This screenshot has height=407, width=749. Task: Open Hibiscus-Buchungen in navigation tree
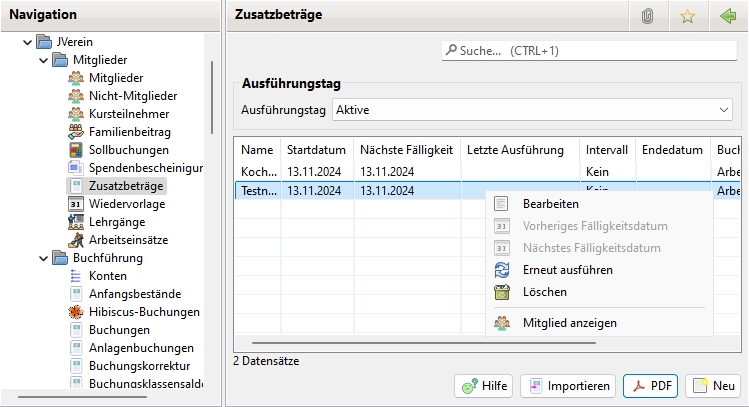tap(143, 312)
